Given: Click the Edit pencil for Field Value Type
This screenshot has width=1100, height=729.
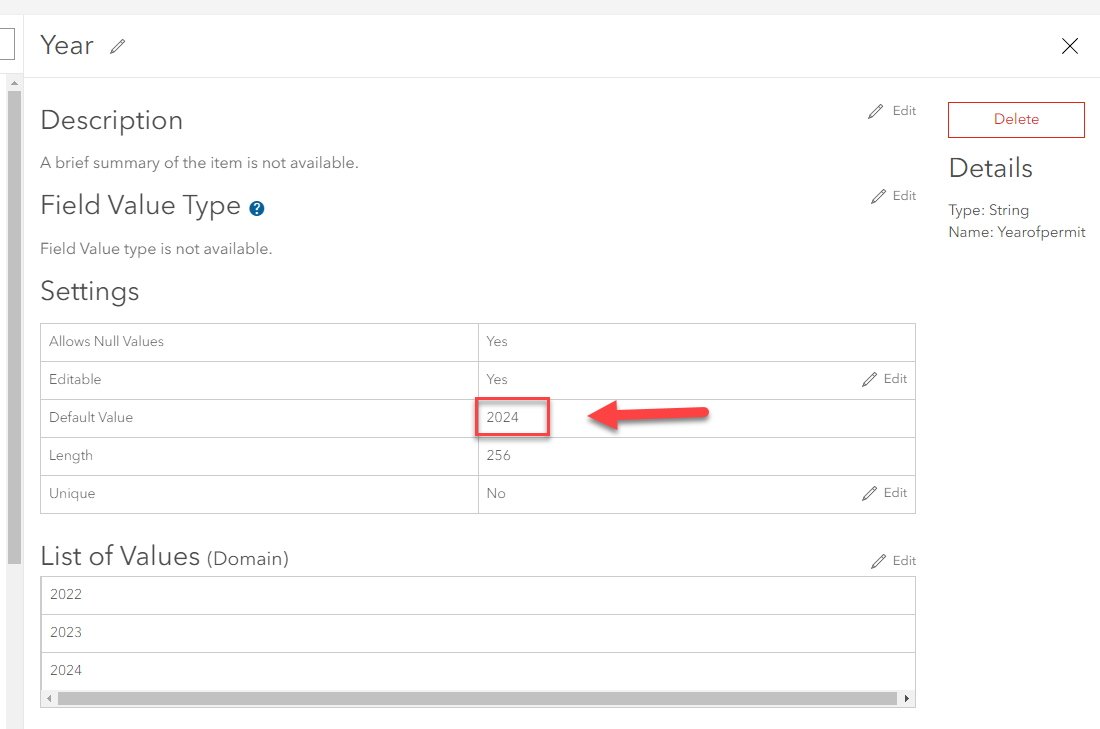Looking at the screenshot, I should (892, 195).
